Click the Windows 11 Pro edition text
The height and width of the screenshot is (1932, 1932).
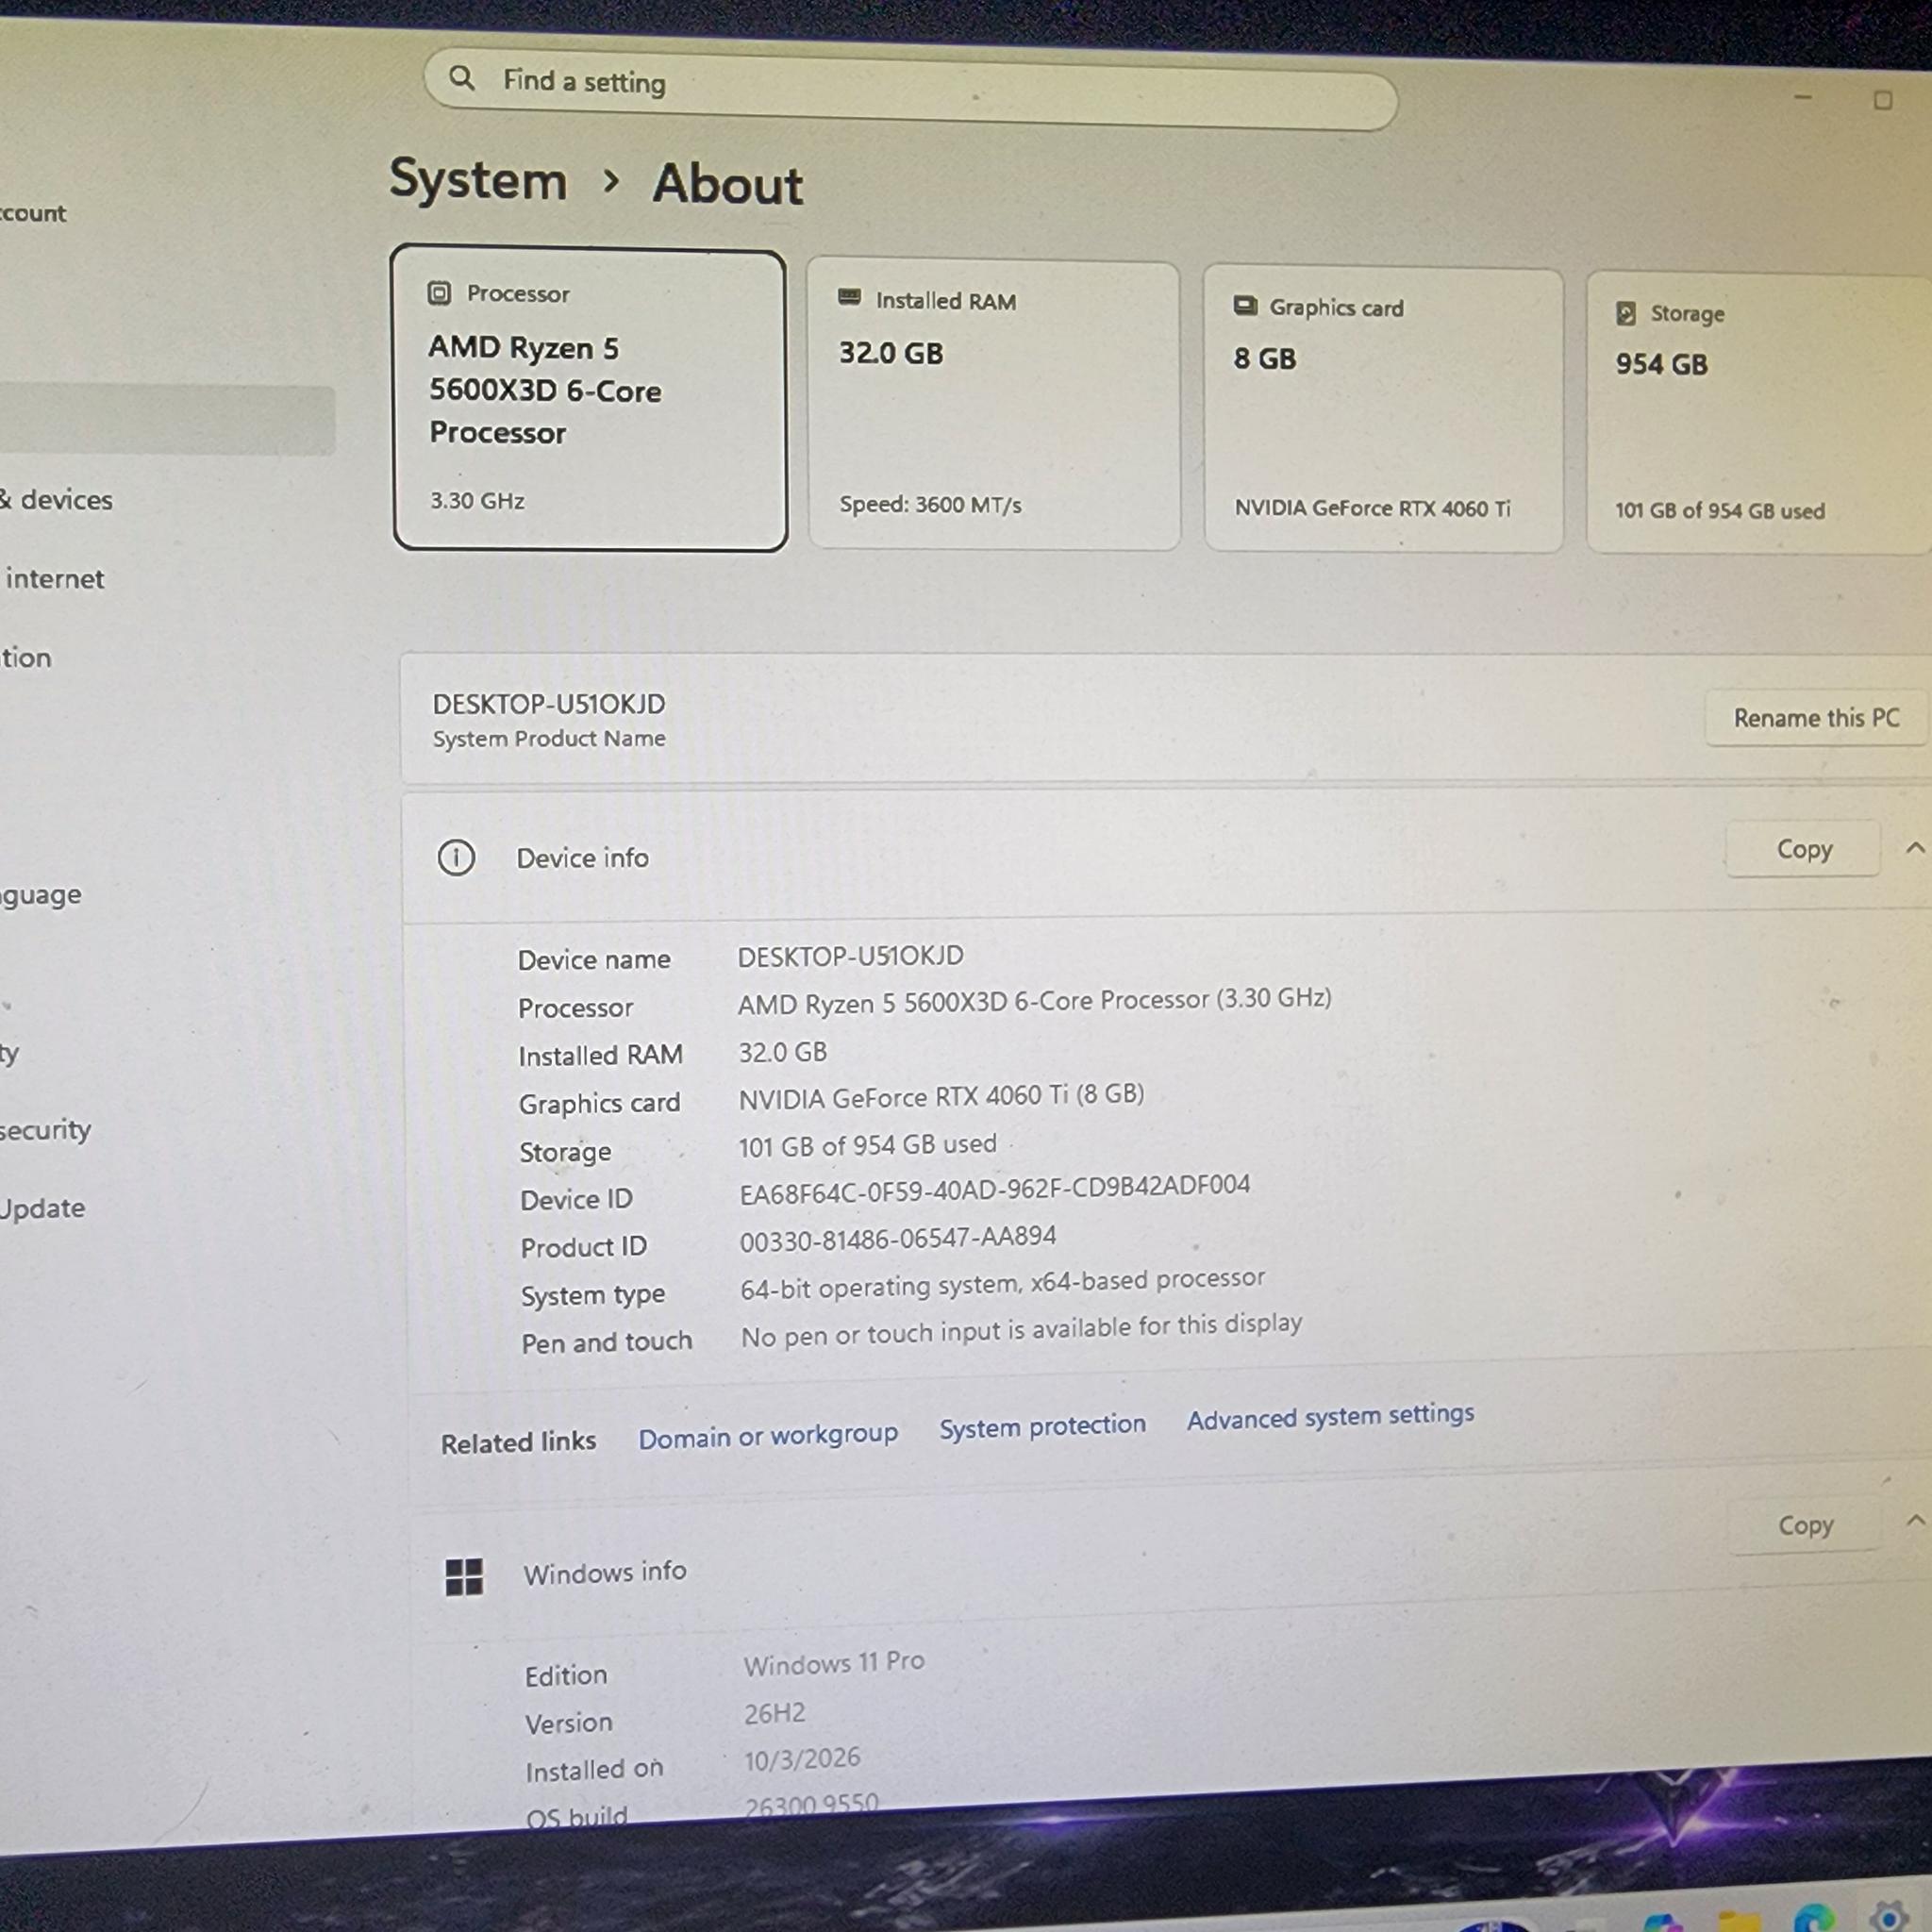tap(834, 1663)
